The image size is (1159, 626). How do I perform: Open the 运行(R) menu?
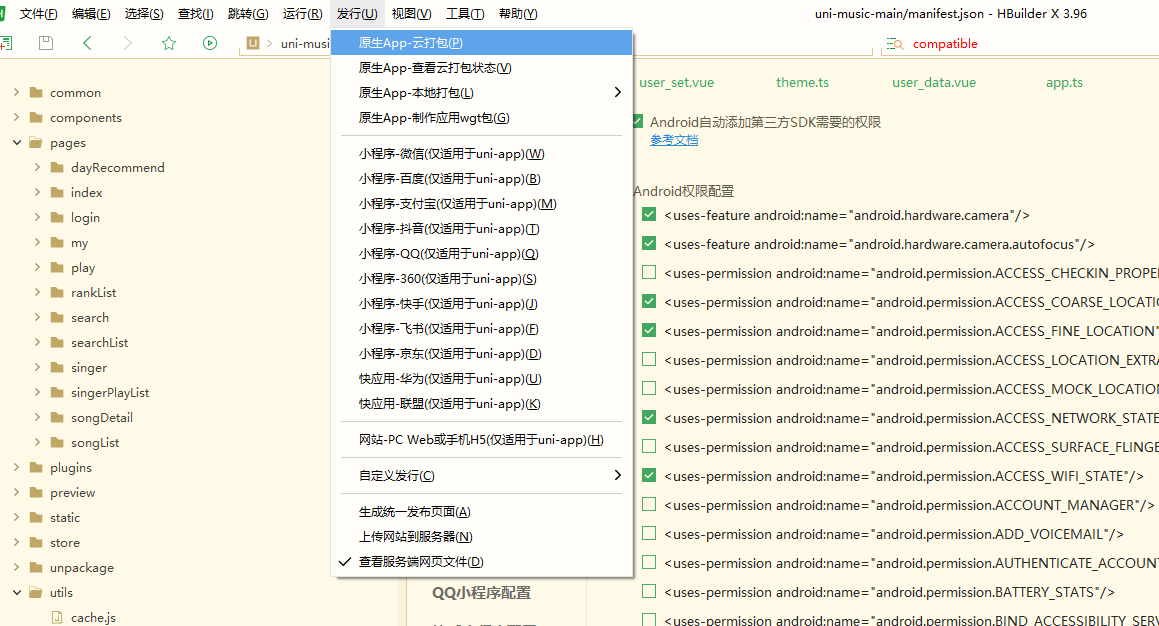(x=302, y=14)
